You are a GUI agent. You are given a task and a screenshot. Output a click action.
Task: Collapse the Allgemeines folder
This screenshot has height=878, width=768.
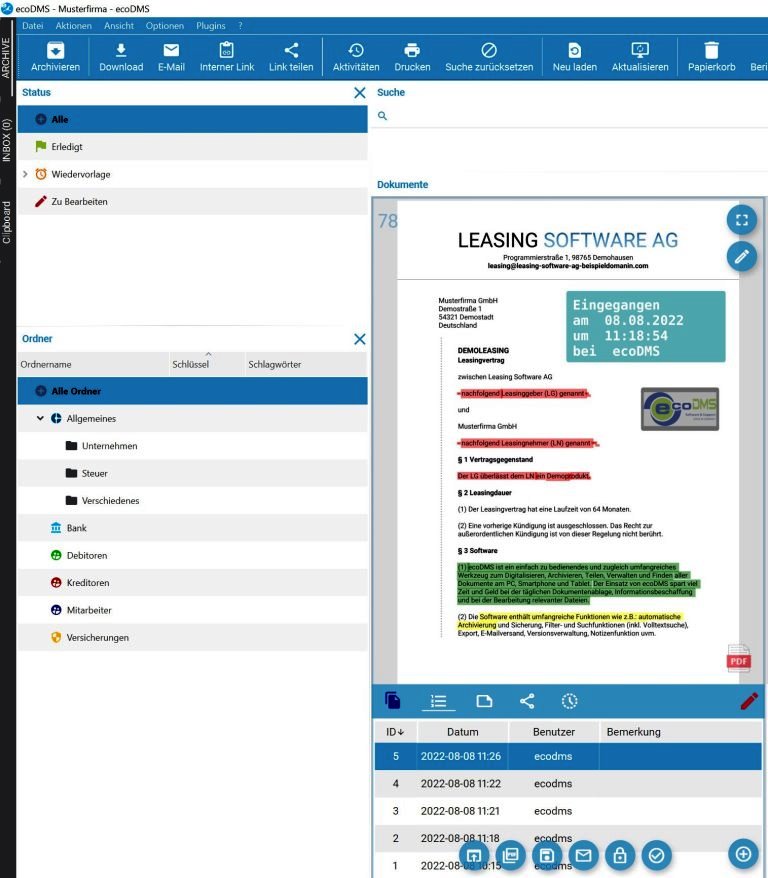tap(40, 418)
